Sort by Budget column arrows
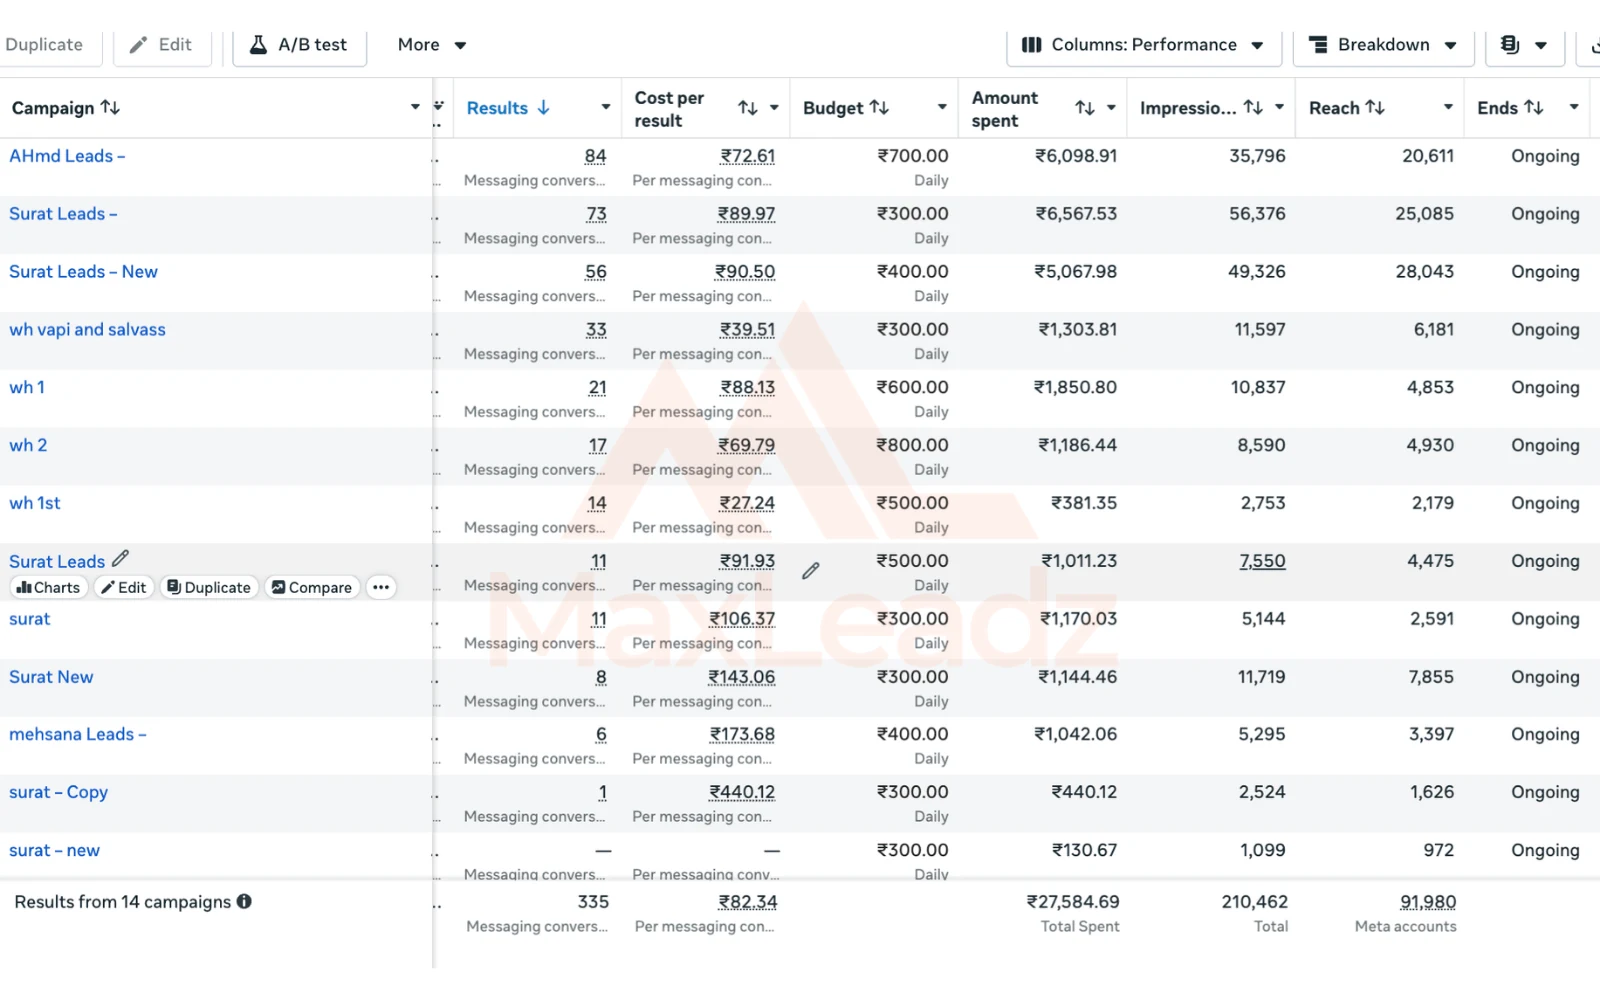This screenshot has height=1000, width=1600. pos(879,107)
